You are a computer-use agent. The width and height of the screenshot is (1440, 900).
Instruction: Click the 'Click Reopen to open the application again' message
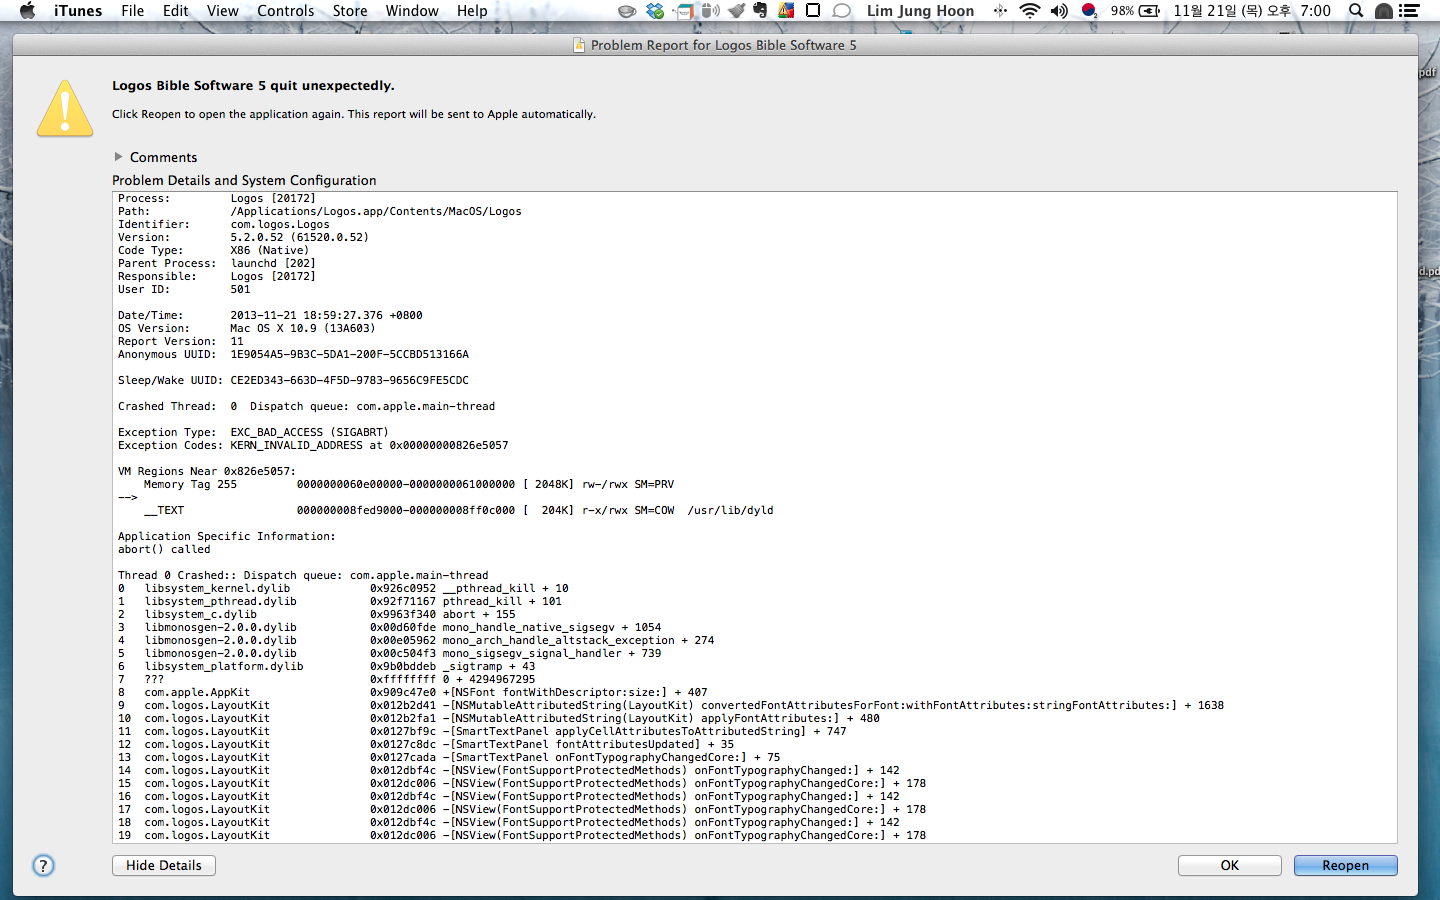click(x=354, y=114)
